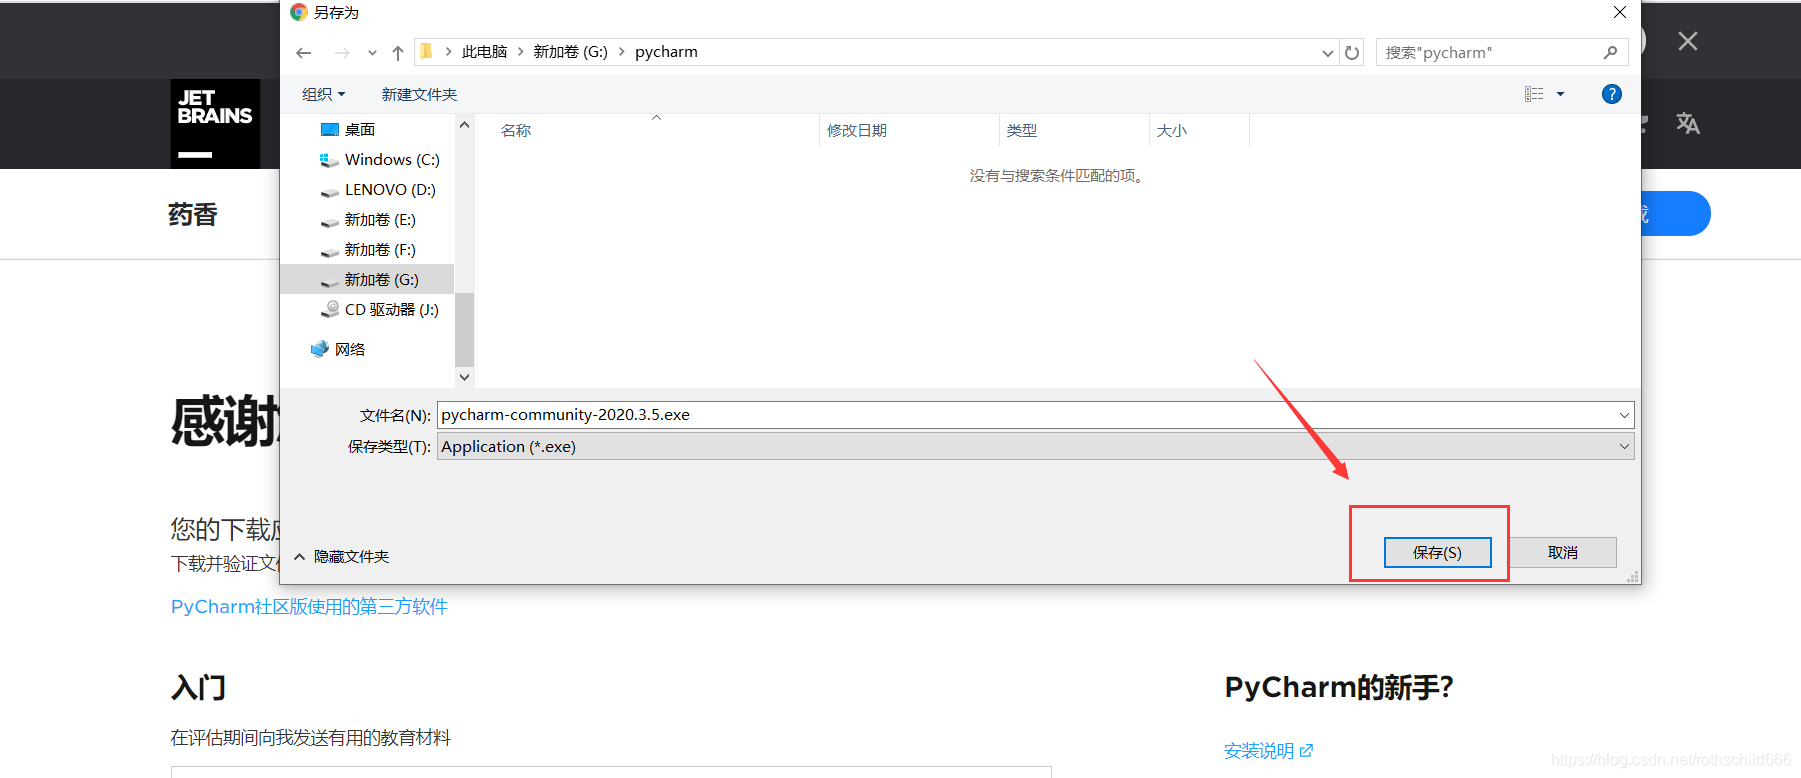The image size is (1801, 778).
Task: Open the help question mark icon
Action: (1612, 94)
